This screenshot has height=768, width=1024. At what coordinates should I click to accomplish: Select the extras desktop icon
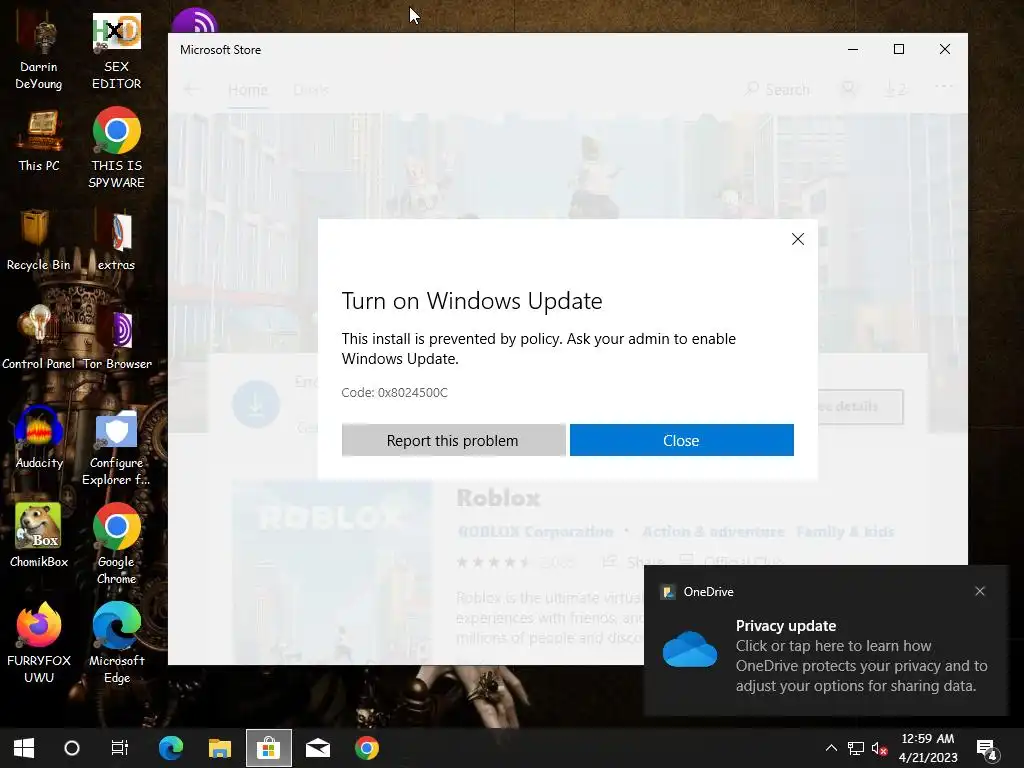pyautogui.click(x=116, y=240)
